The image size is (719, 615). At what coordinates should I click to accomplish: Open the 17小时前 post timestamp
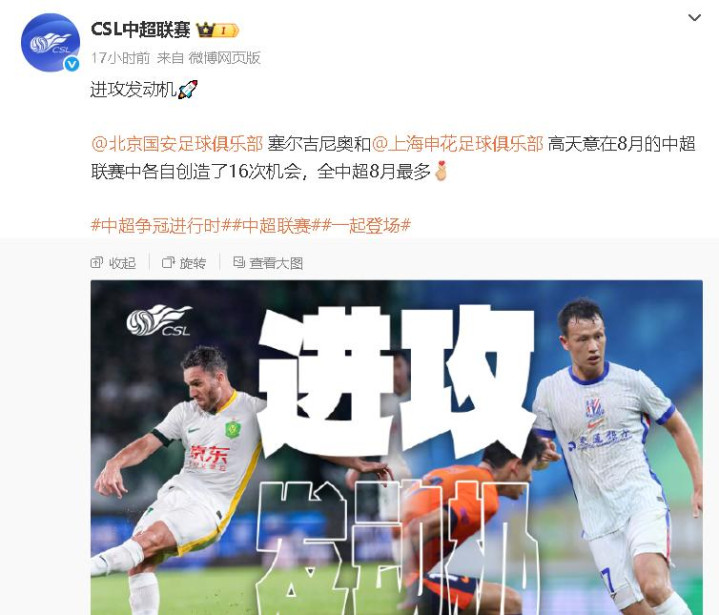point(120,58)
